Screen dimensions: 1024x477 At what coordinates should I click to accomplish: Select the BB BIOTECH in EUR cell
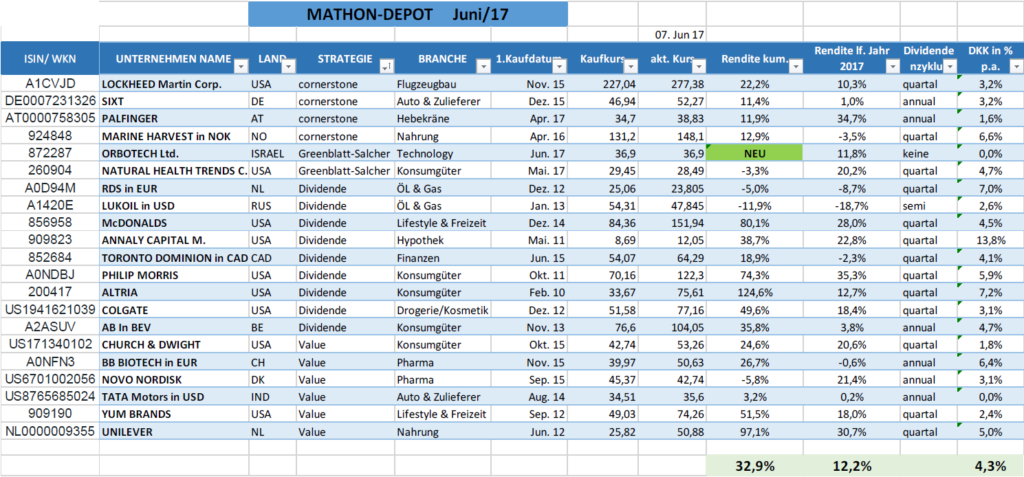point(174,362)
